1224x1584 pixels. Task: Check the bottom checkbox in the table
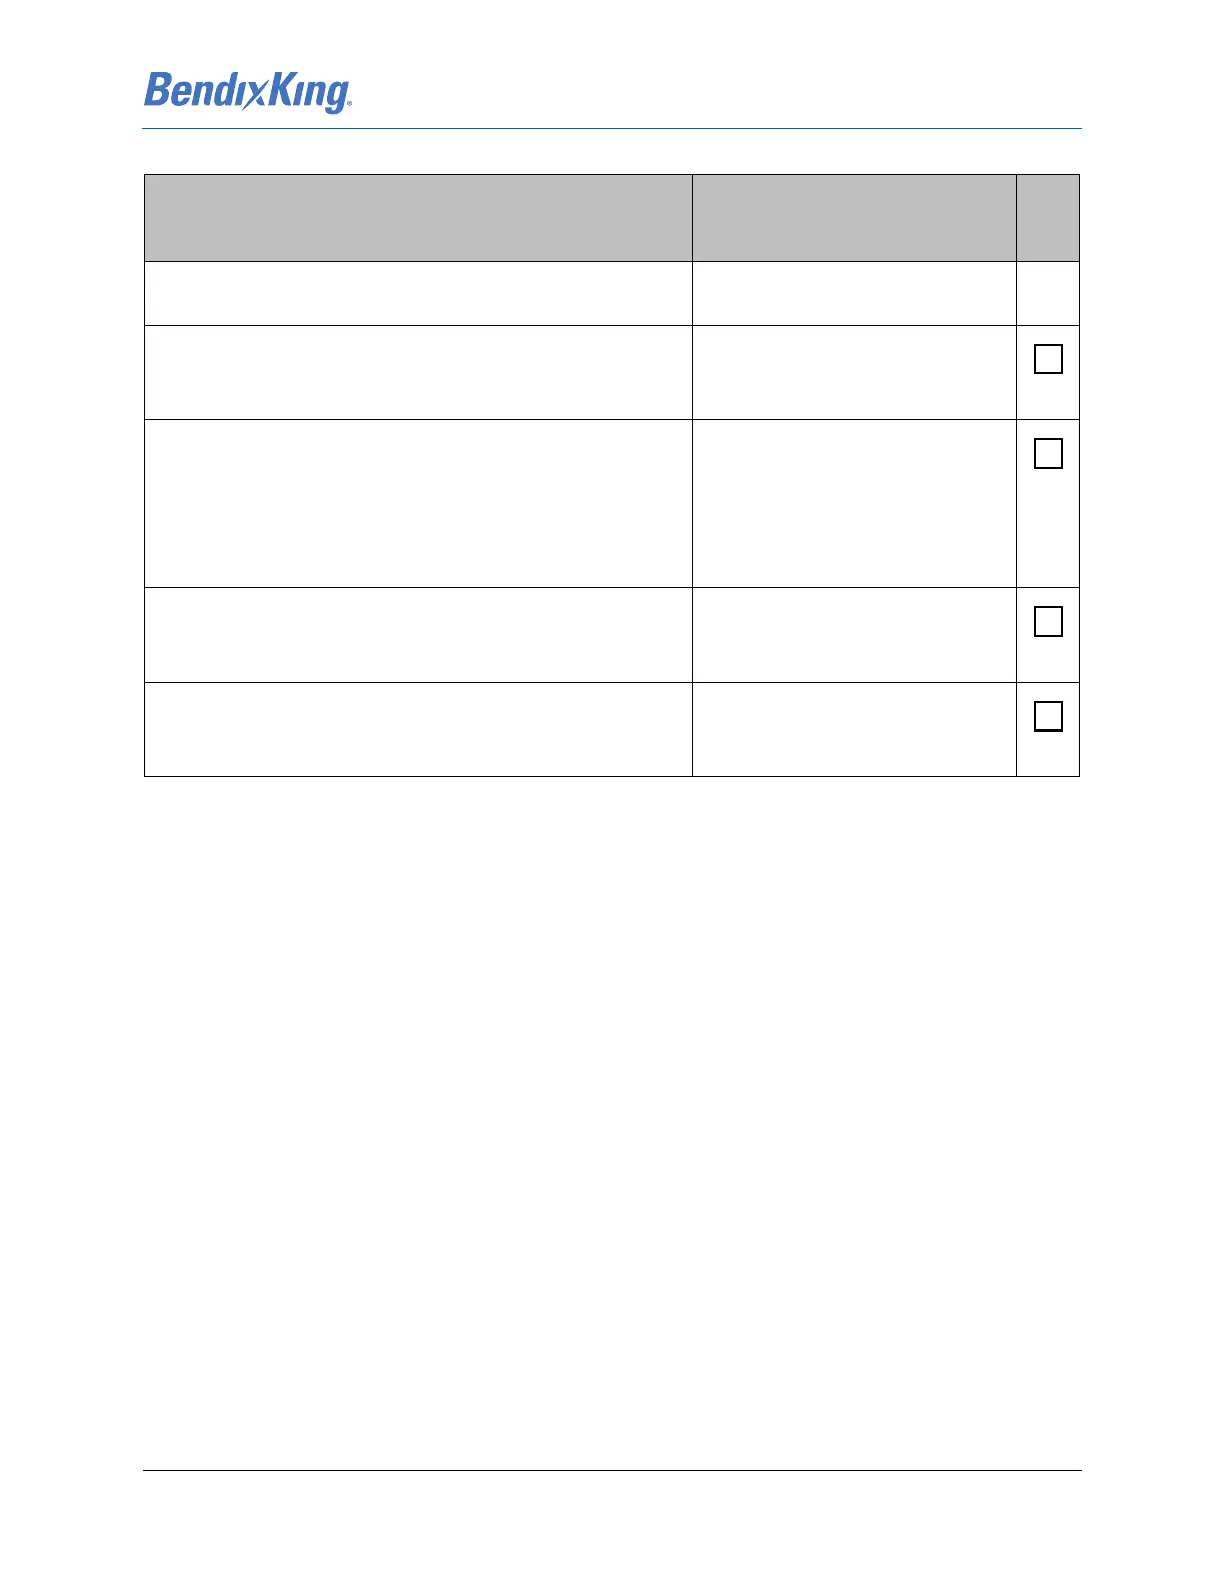click(x=1048, y=717)
